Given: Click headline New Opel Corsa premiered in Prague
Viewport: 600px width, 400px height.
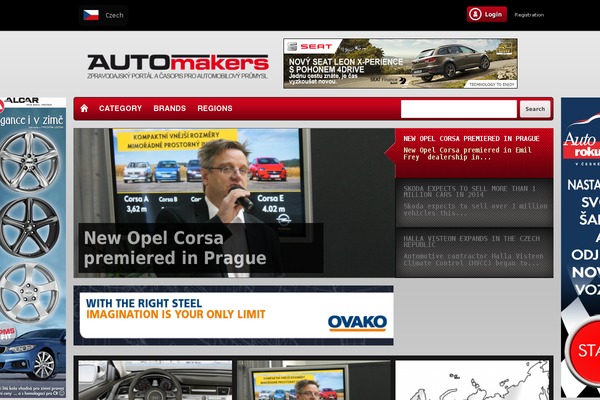Looking at the screenshot, I should 175,248.
